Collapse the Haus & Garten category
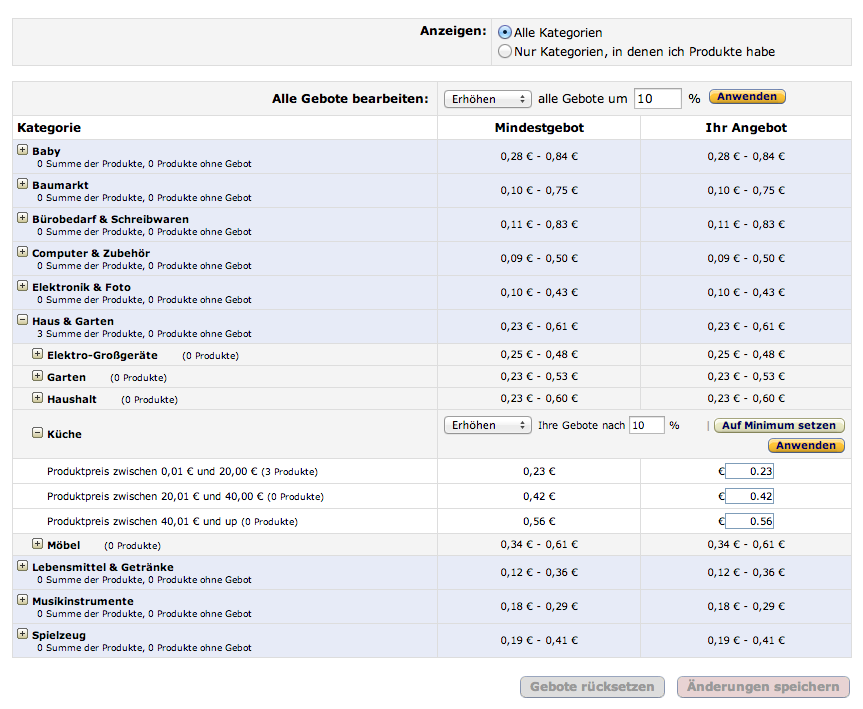The height and width of the screenshot is (709, 863). (23, 320)
